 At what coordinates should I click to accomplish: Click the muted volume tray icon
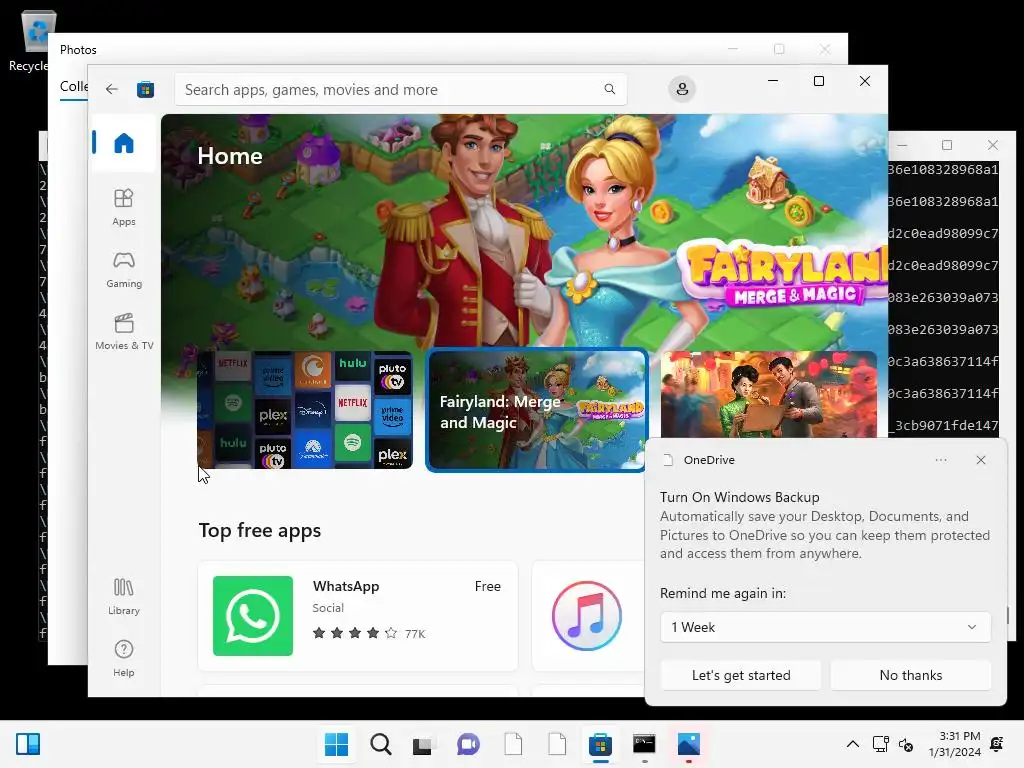click(x=906, y=744)
